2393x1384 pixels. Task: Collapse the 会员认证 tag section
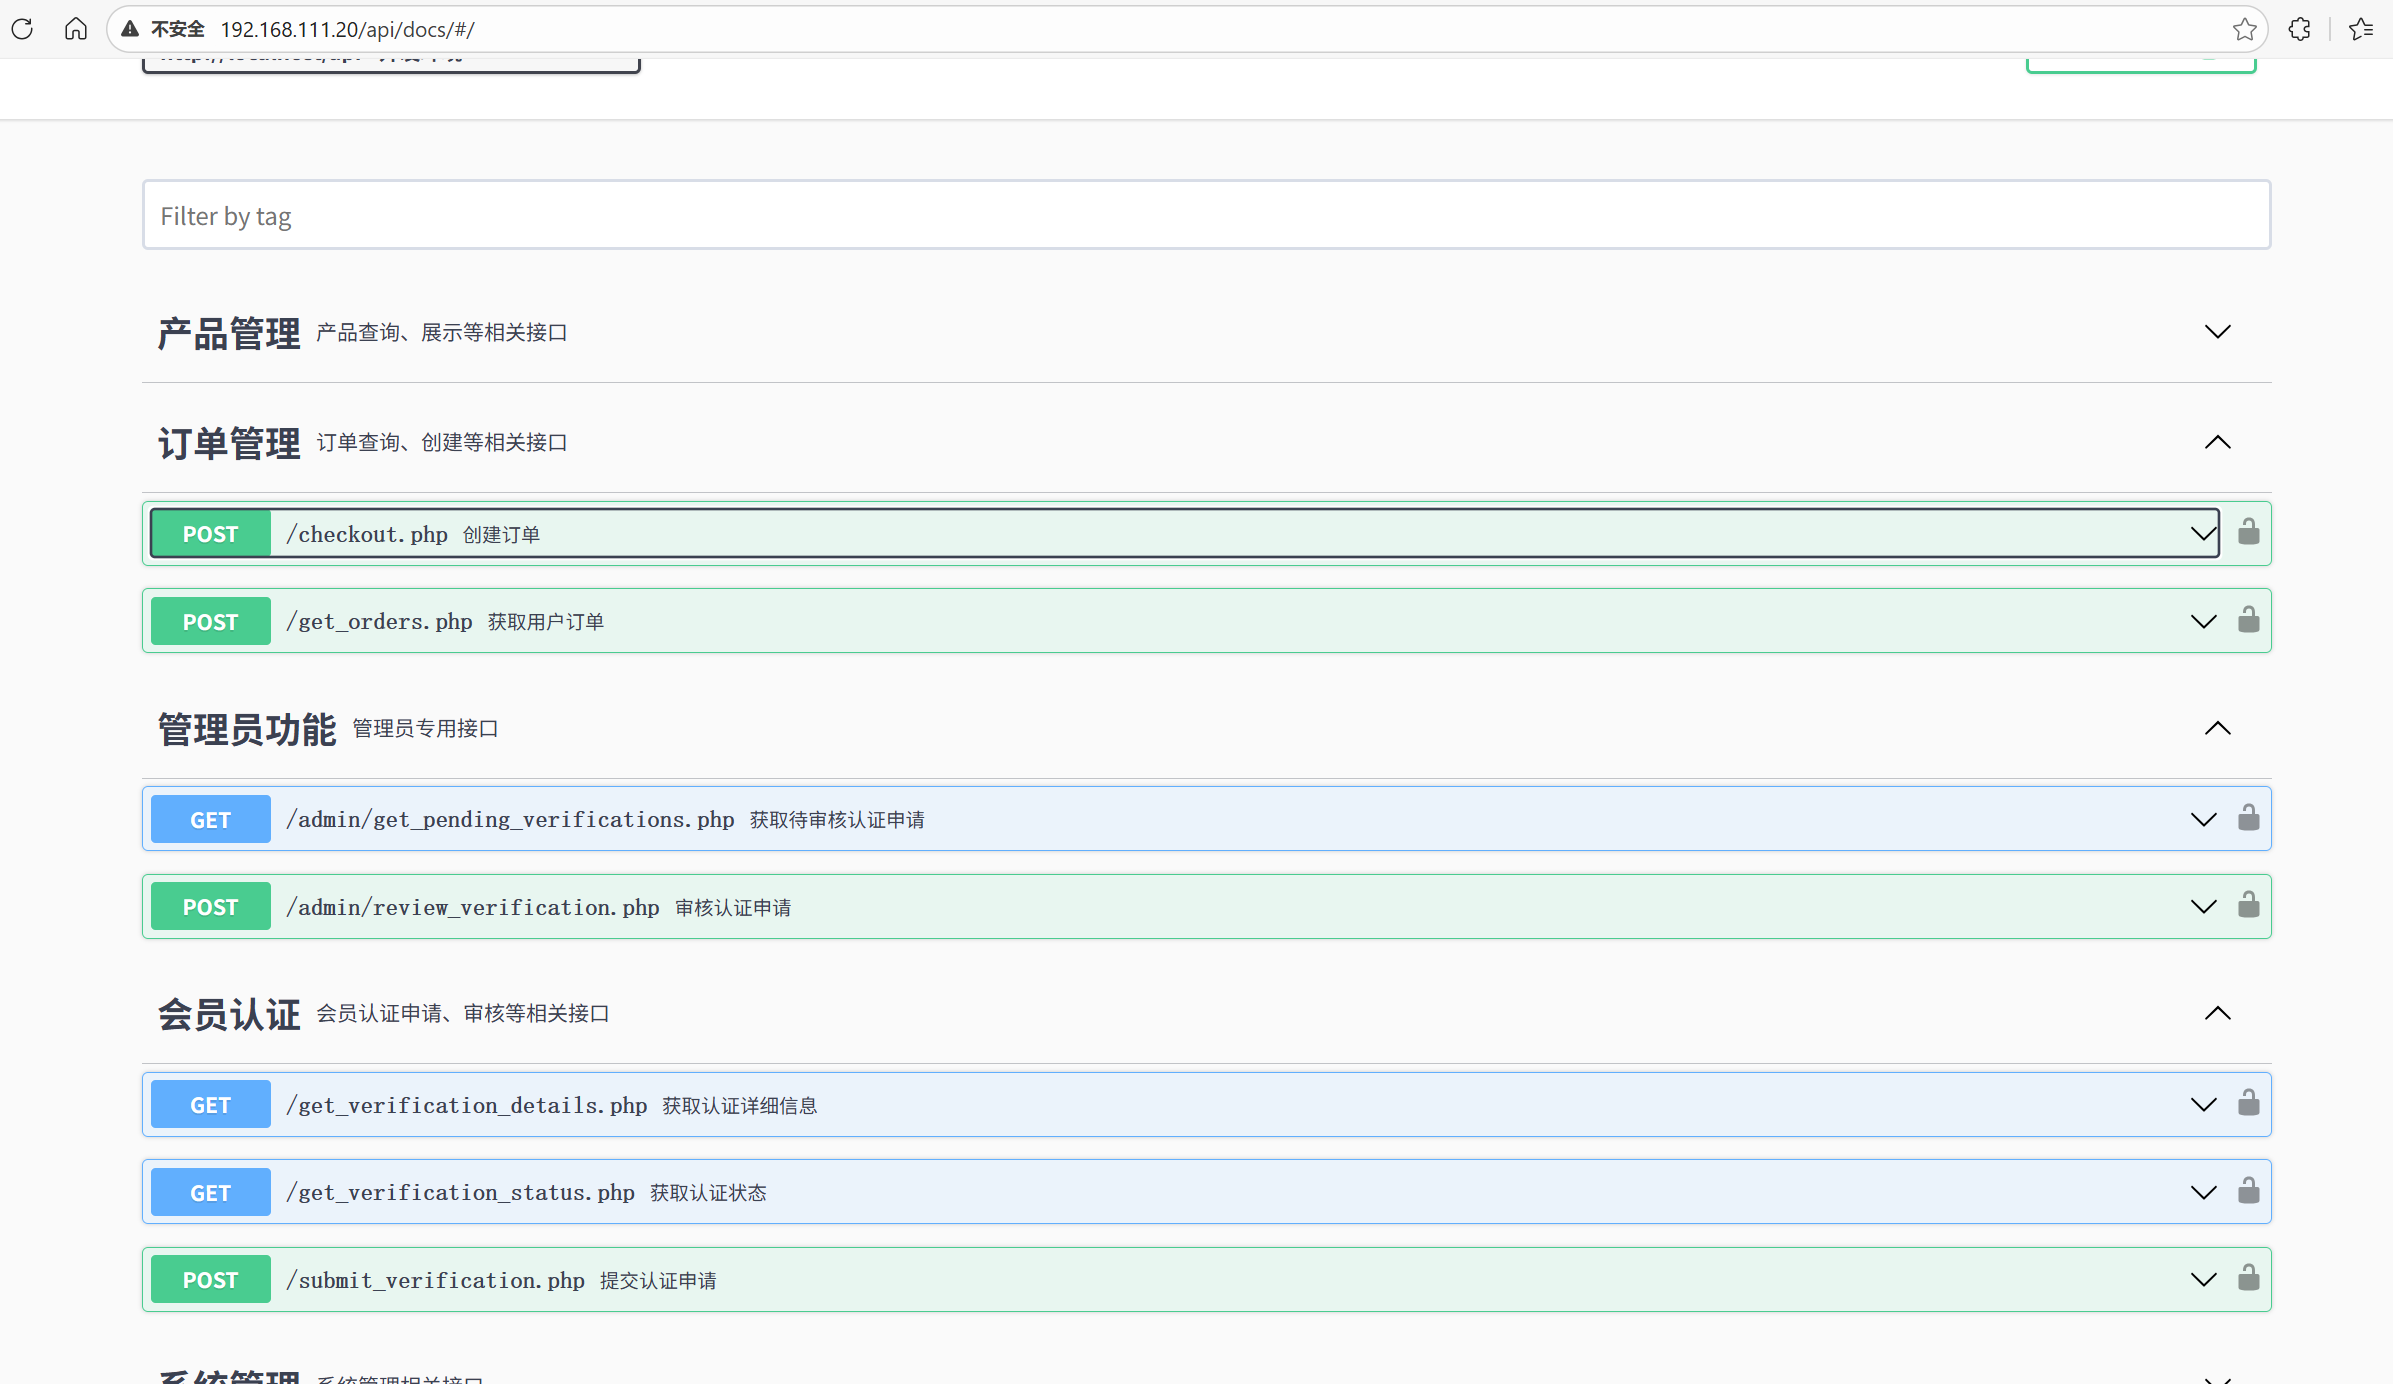pos(2217,1013)
